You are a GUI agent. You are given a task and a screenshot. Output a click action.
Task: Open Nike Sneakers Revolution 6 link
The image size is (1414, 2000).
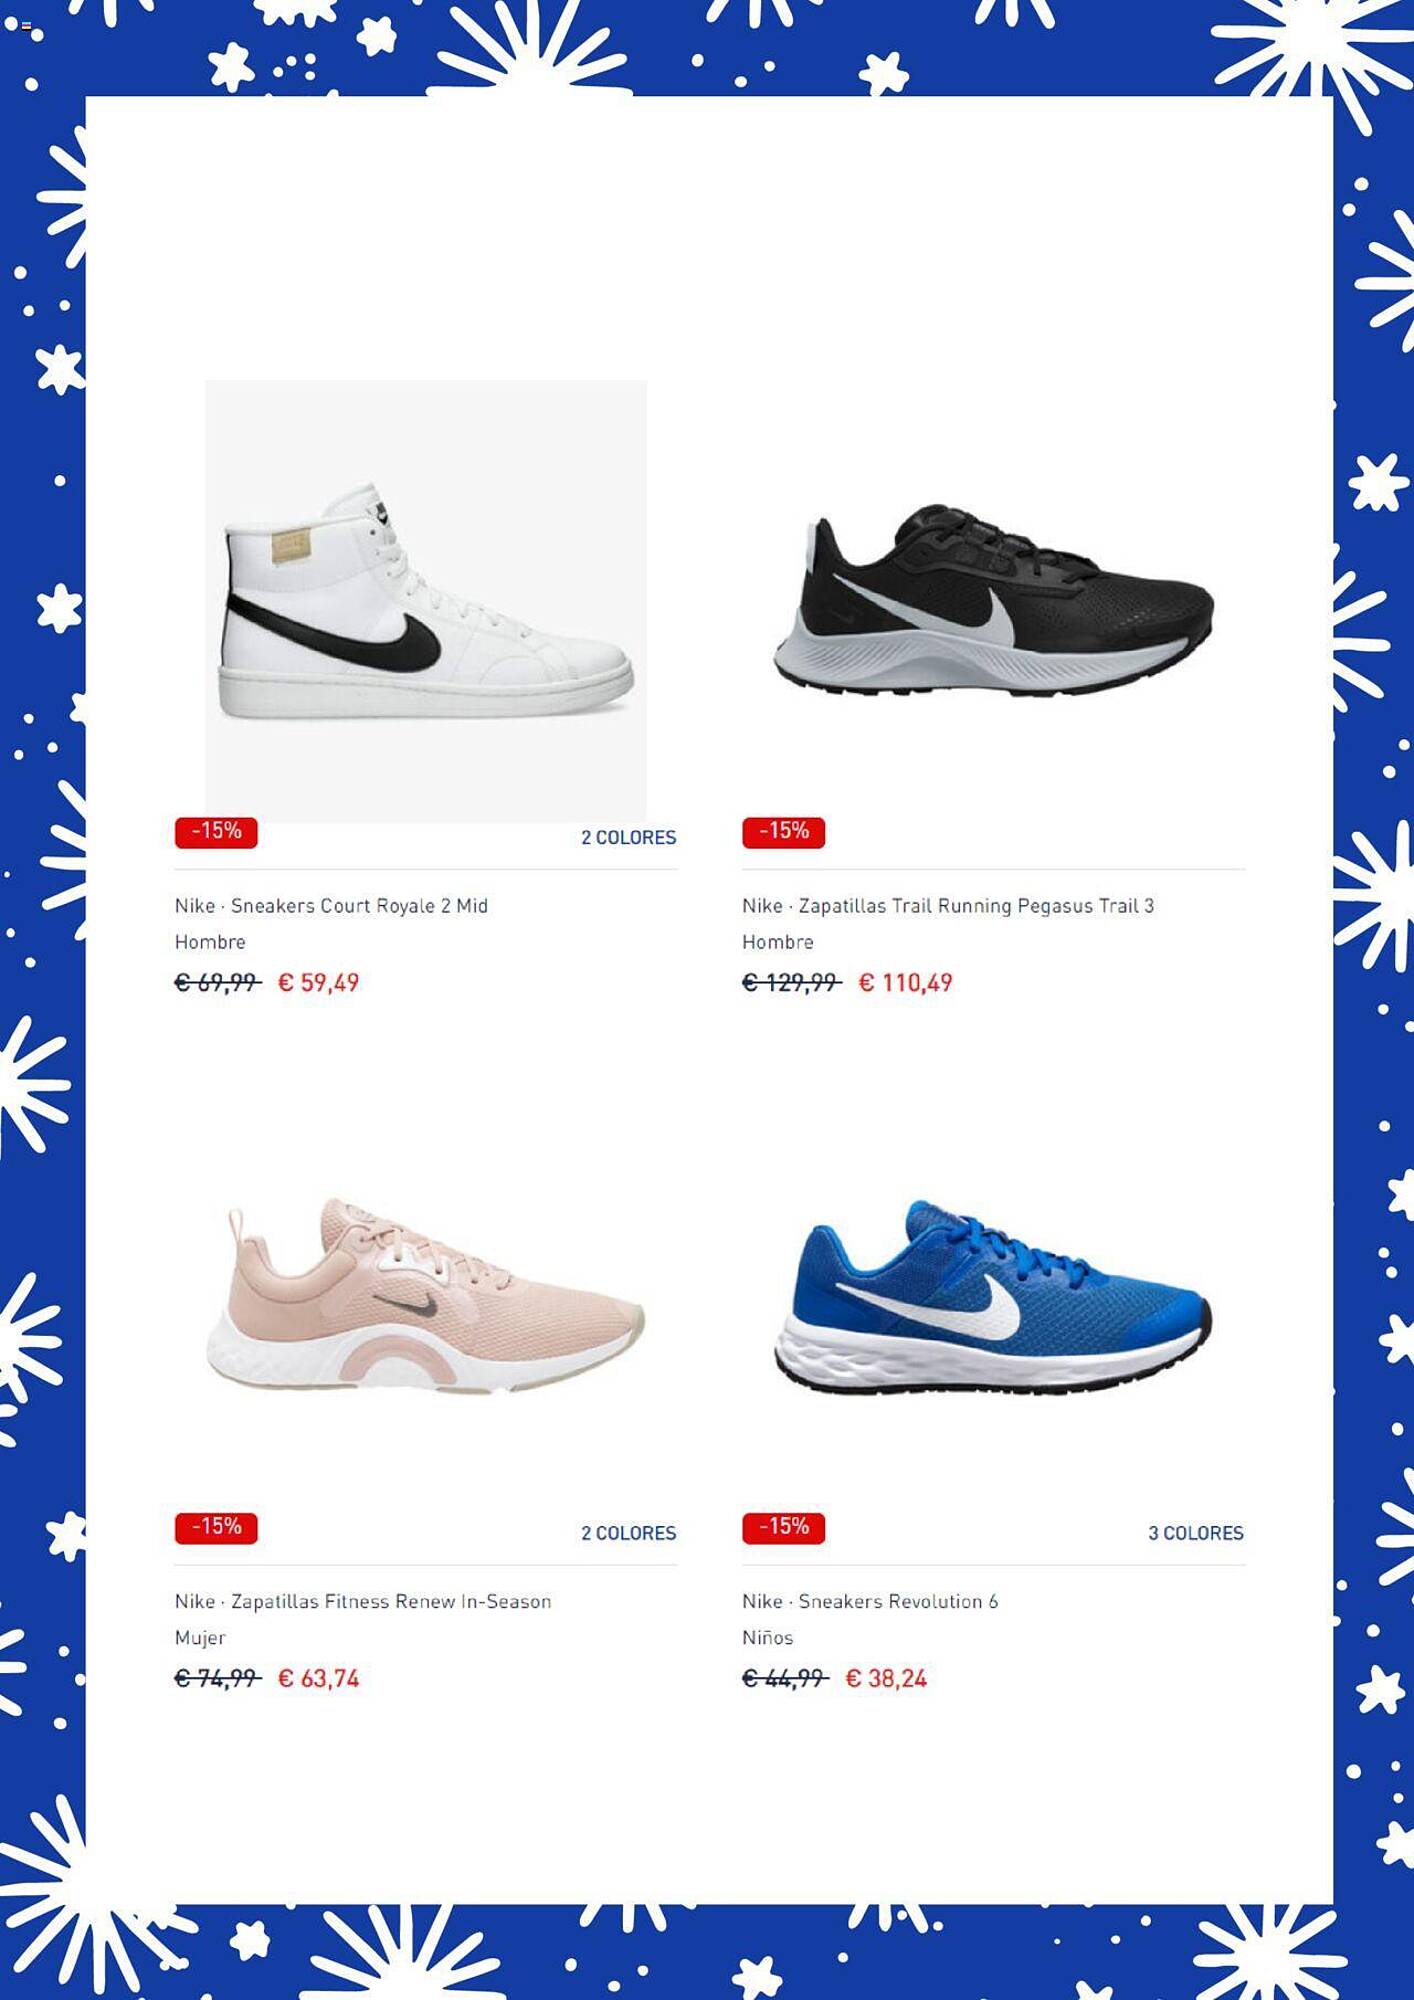point(870,1602)
